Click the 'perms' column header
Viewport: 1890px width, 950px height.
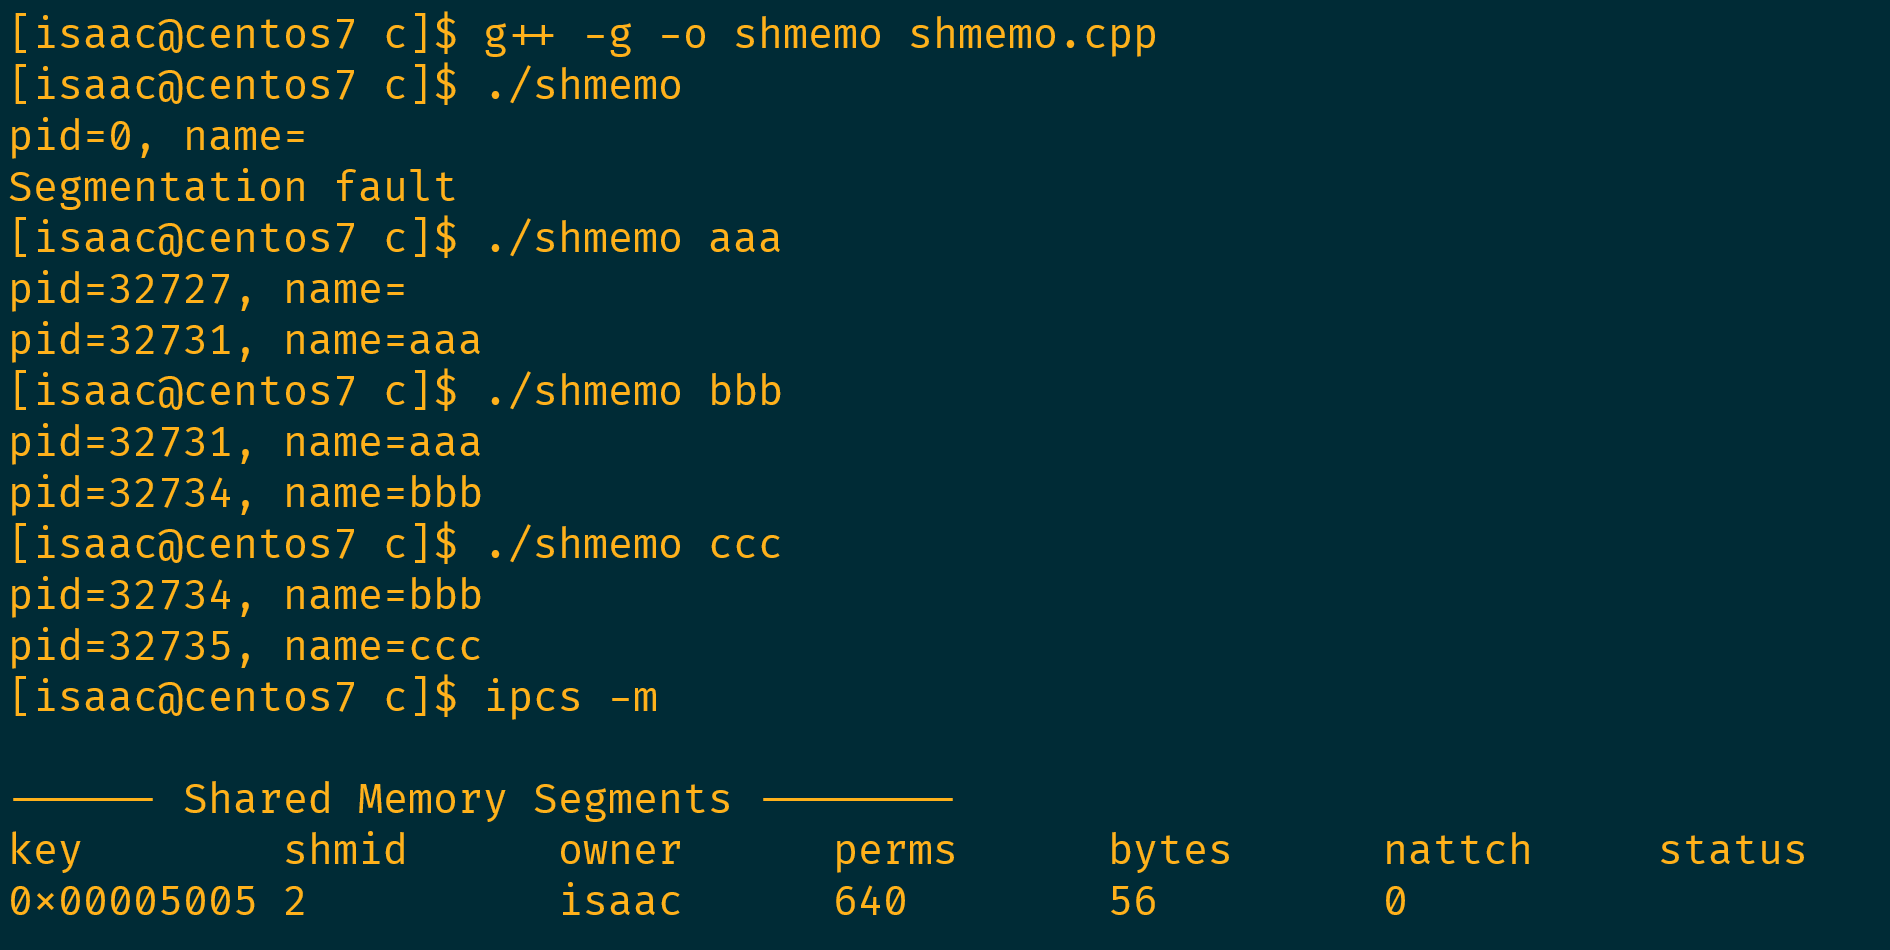click(x=895, y=851)
